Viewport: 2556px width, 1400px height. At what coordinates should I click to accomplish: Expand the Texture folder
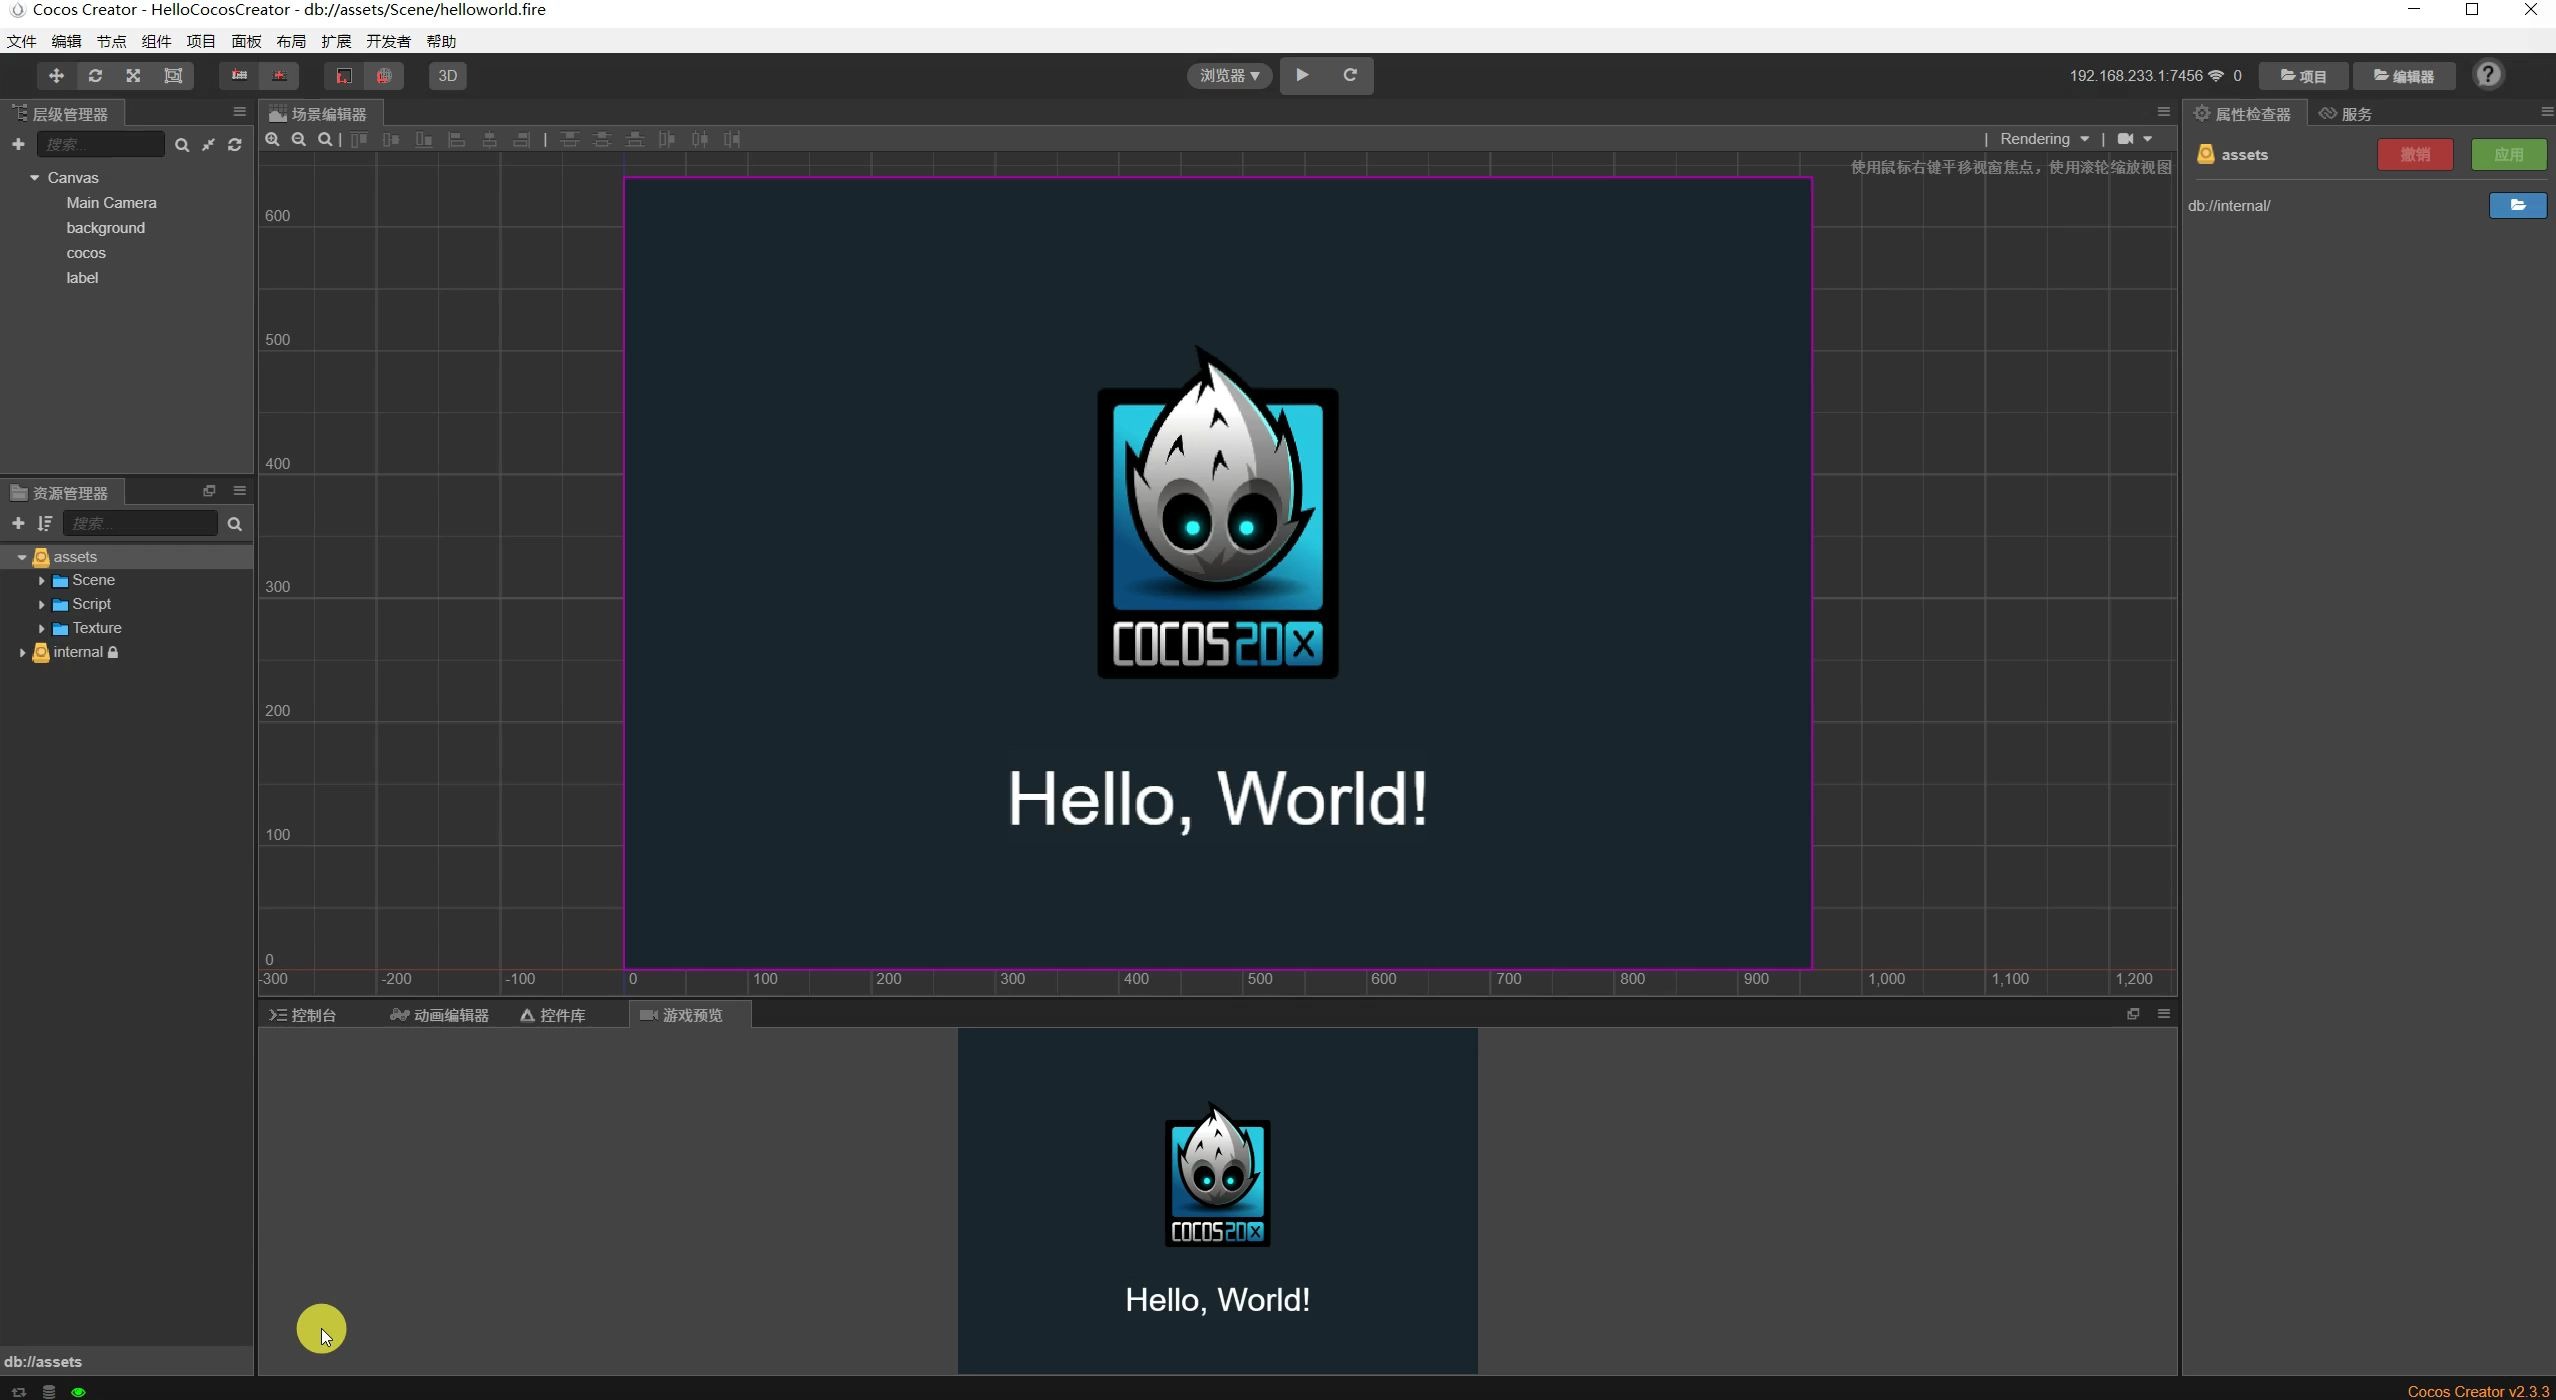(x=41, y=629)
